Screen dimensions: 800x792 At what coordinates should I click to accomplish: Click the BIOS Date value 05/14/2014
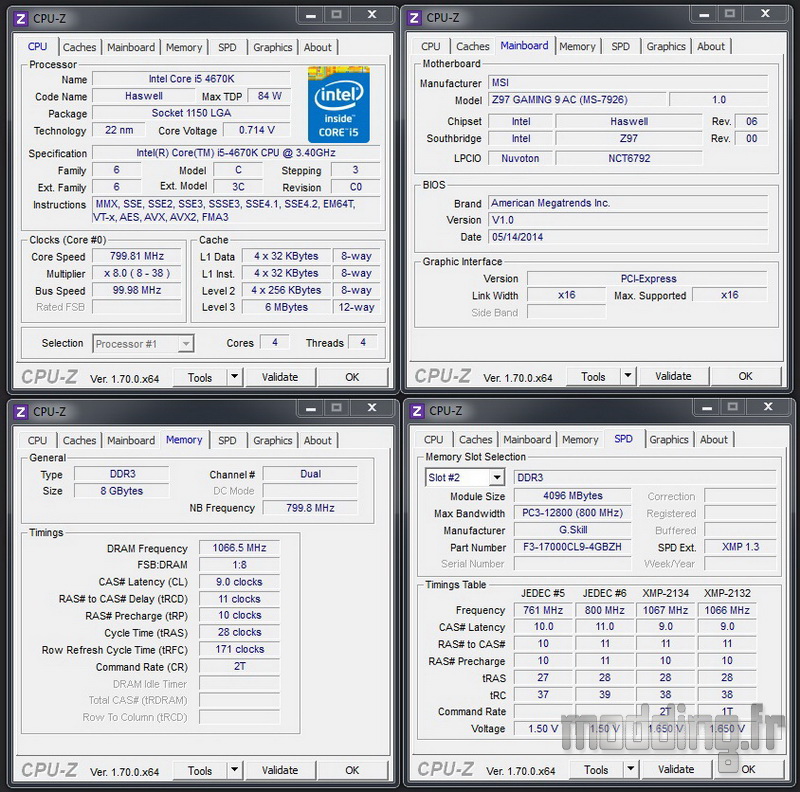pos(628,237)
